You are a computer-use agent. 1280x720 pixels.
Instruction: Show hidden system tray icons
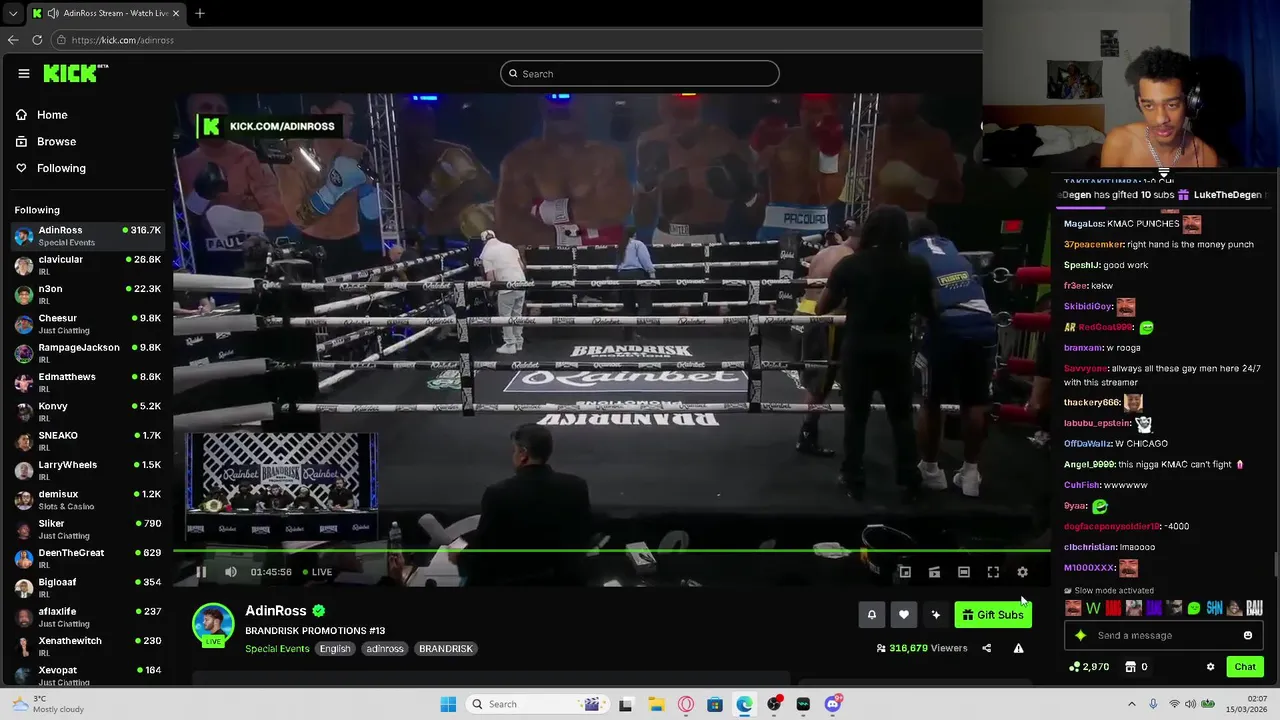click(x=1132, y=704)
